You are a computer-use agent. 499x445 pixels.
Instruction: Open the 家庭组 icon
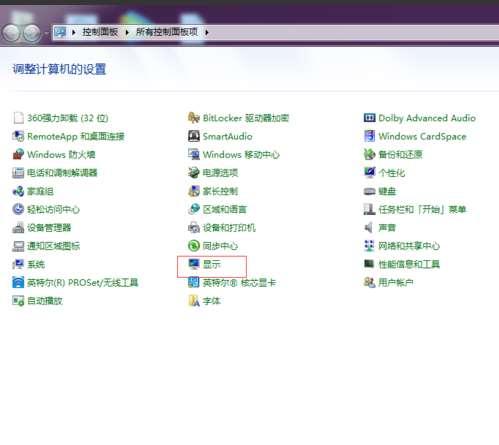coord(18,191)
